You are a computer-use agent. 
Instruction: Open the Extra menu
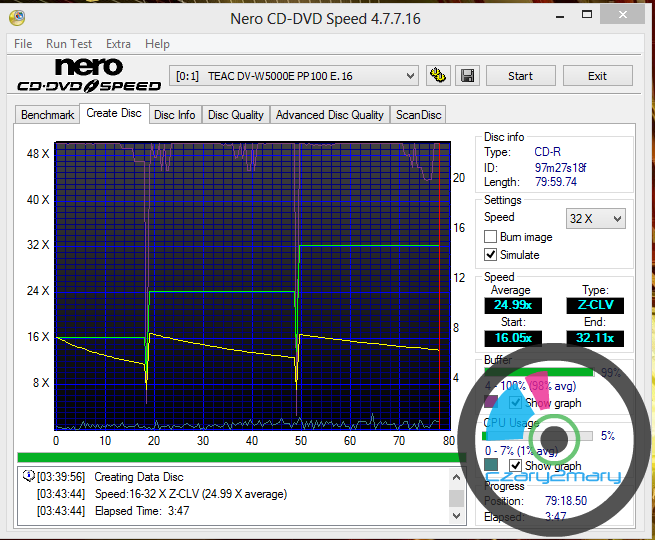coord(118,44)
